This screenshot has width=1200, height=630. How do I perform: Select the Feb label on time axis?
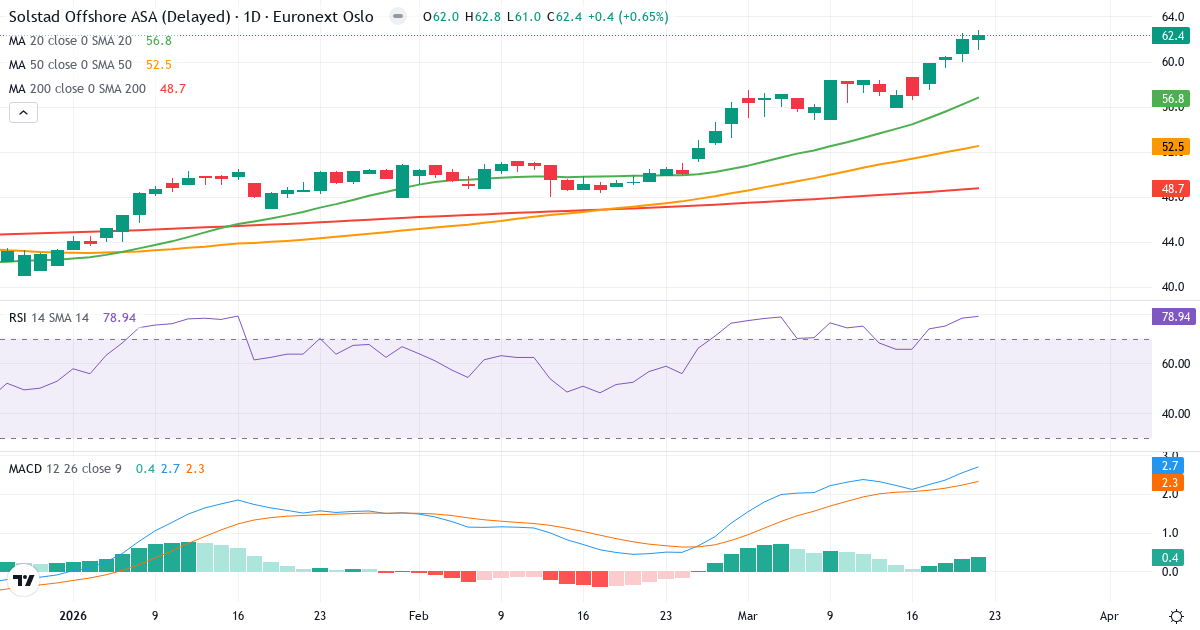(418, 616)
